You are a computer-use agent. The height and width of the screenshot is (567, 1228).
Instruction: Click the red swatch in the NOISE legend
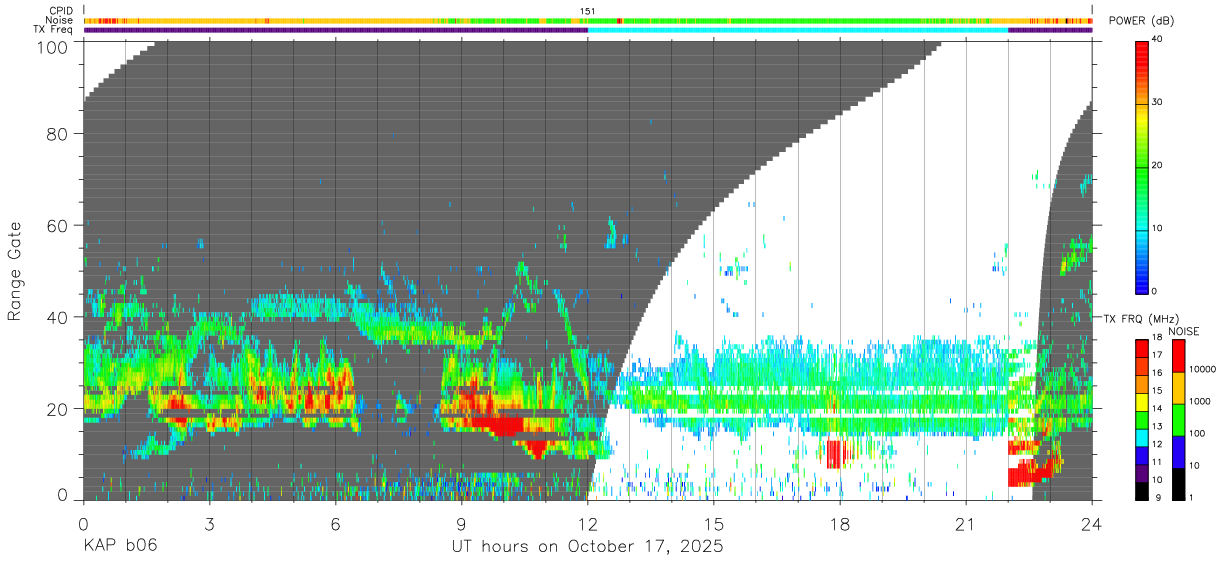pos(1178,355)
